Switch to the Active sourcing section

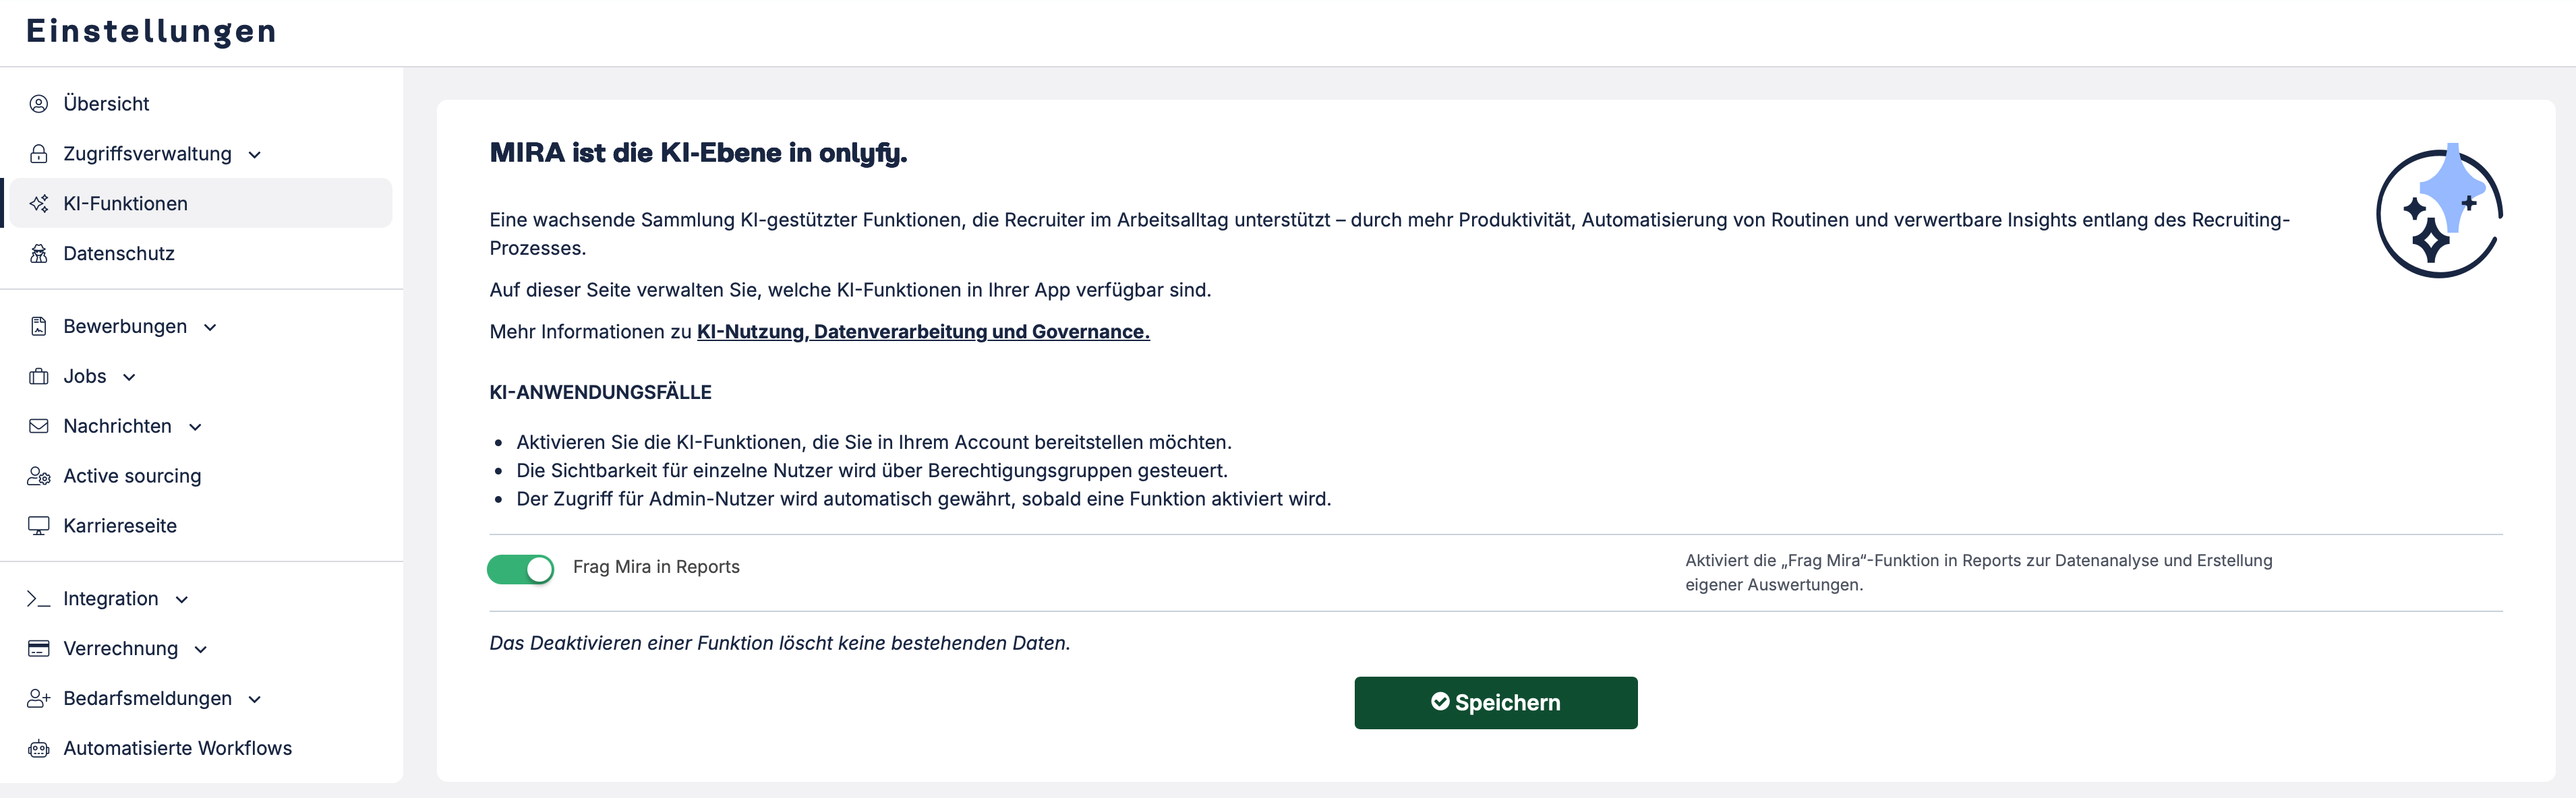tap(132, 475)
